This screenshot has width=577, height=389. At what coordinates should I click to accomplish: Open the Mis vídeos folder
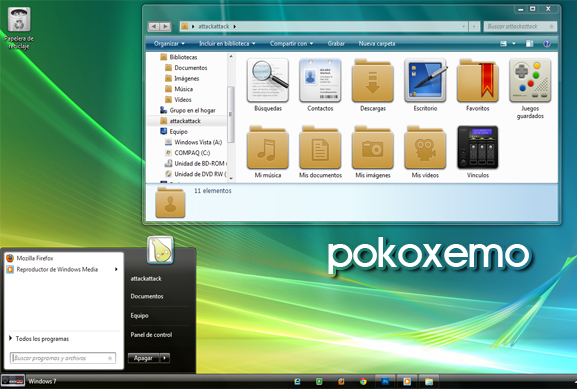coord(425,148)
